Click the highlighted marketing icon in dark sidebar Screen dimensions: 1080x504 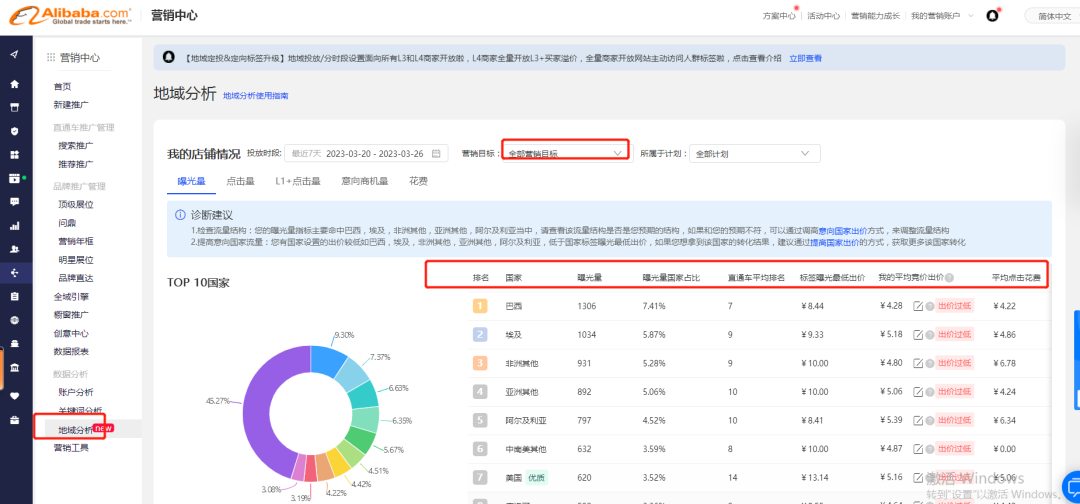pyautogui.click(x=14, y=273)
